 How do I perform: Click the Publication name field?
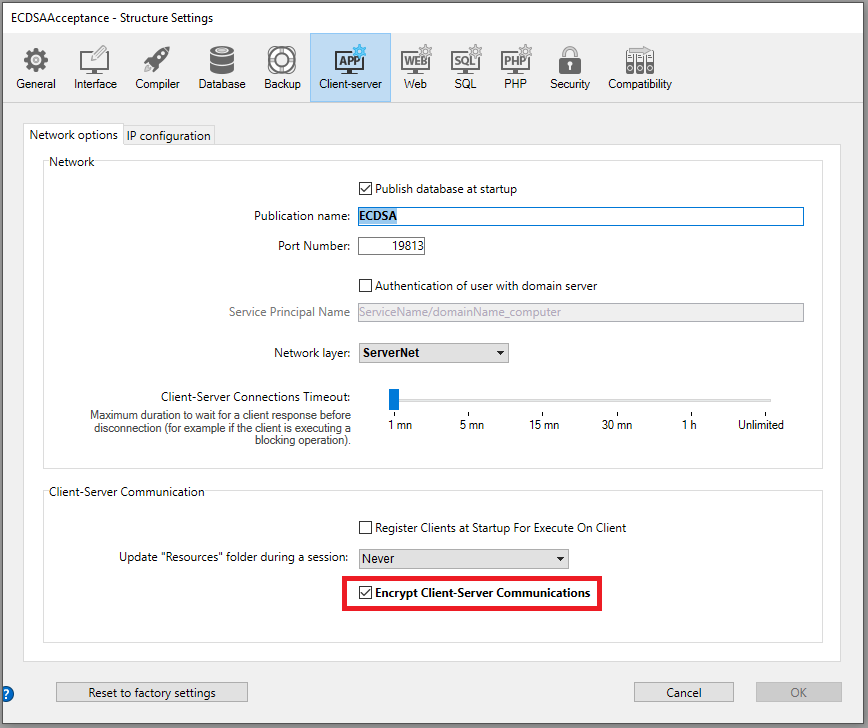581,216
